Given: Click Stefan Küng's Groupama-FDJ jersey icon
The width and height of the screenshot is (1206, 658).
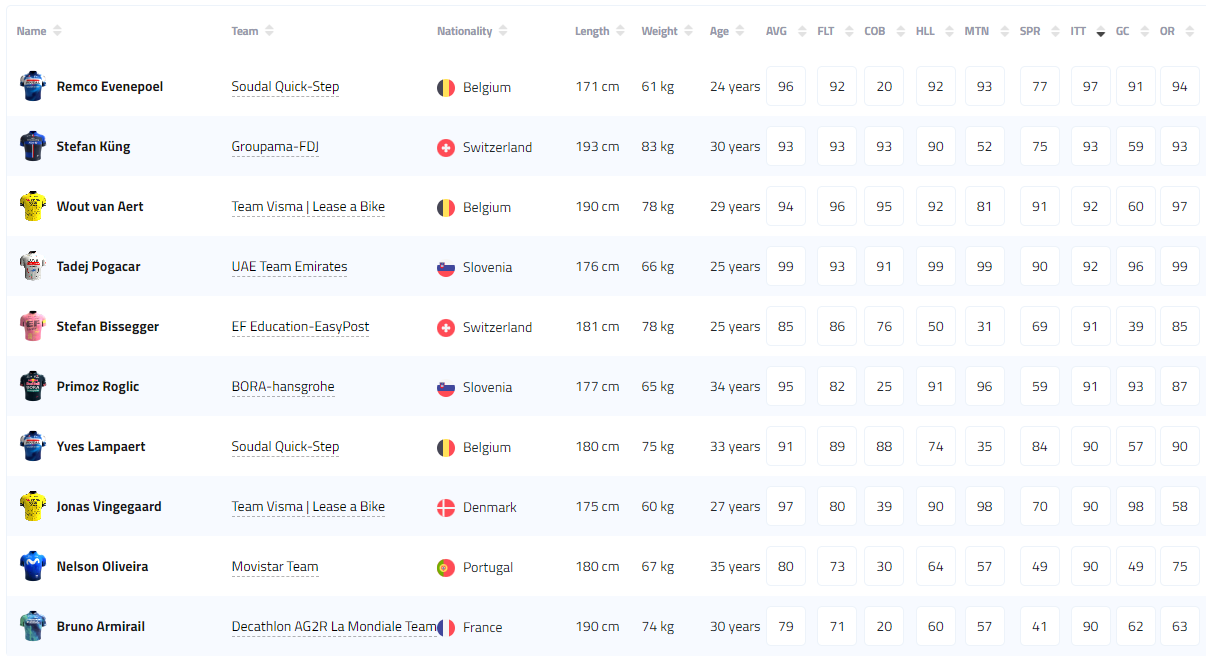Looking at the screenshot, I should [x=33, y=147].
